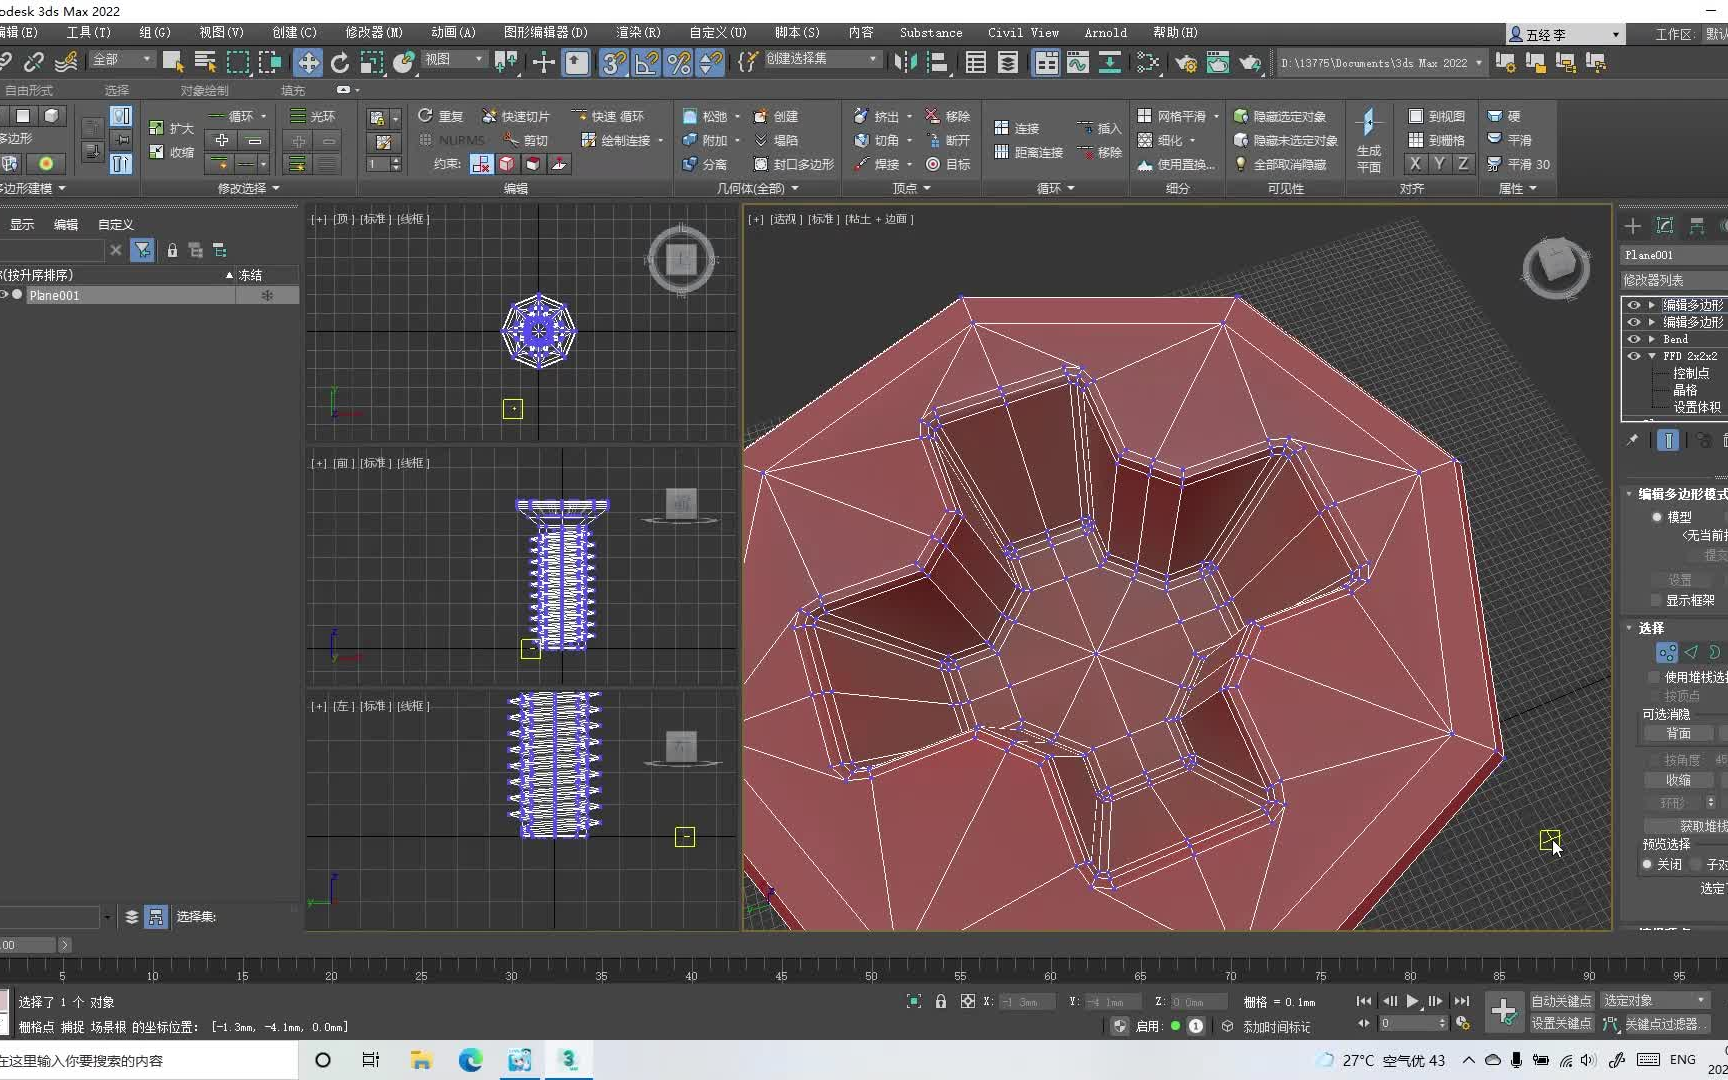Open the Civil View menu
The image size is (1728, 1080).
click(1021, 32)
